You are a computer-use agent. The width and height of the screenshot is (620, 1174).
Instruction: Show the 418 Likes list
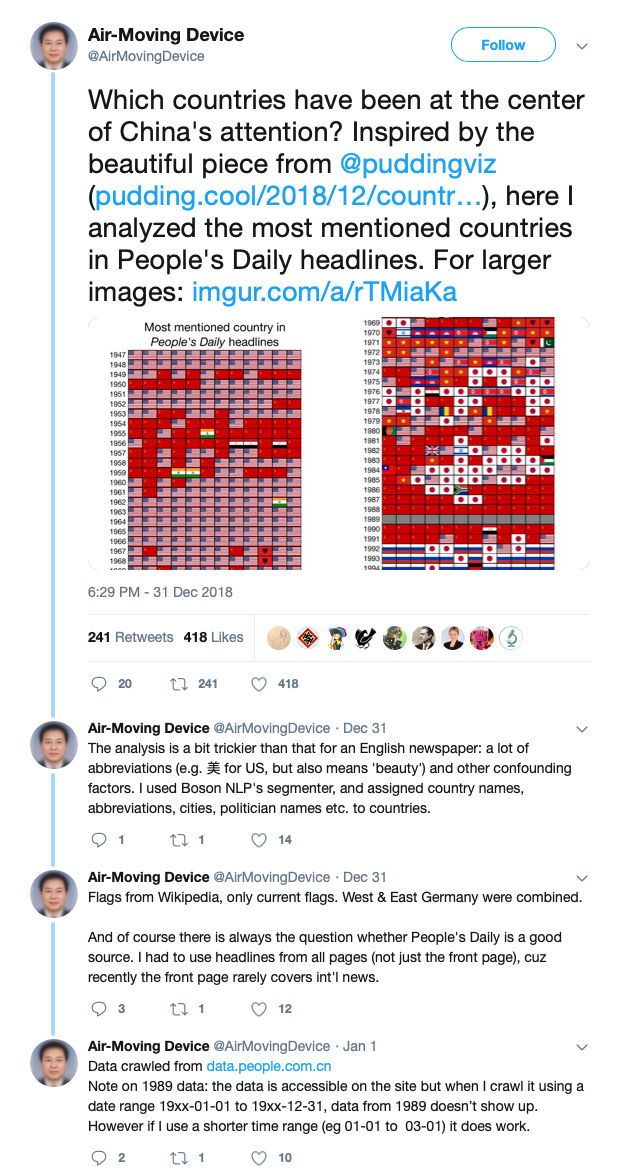[x=213, y=637]
